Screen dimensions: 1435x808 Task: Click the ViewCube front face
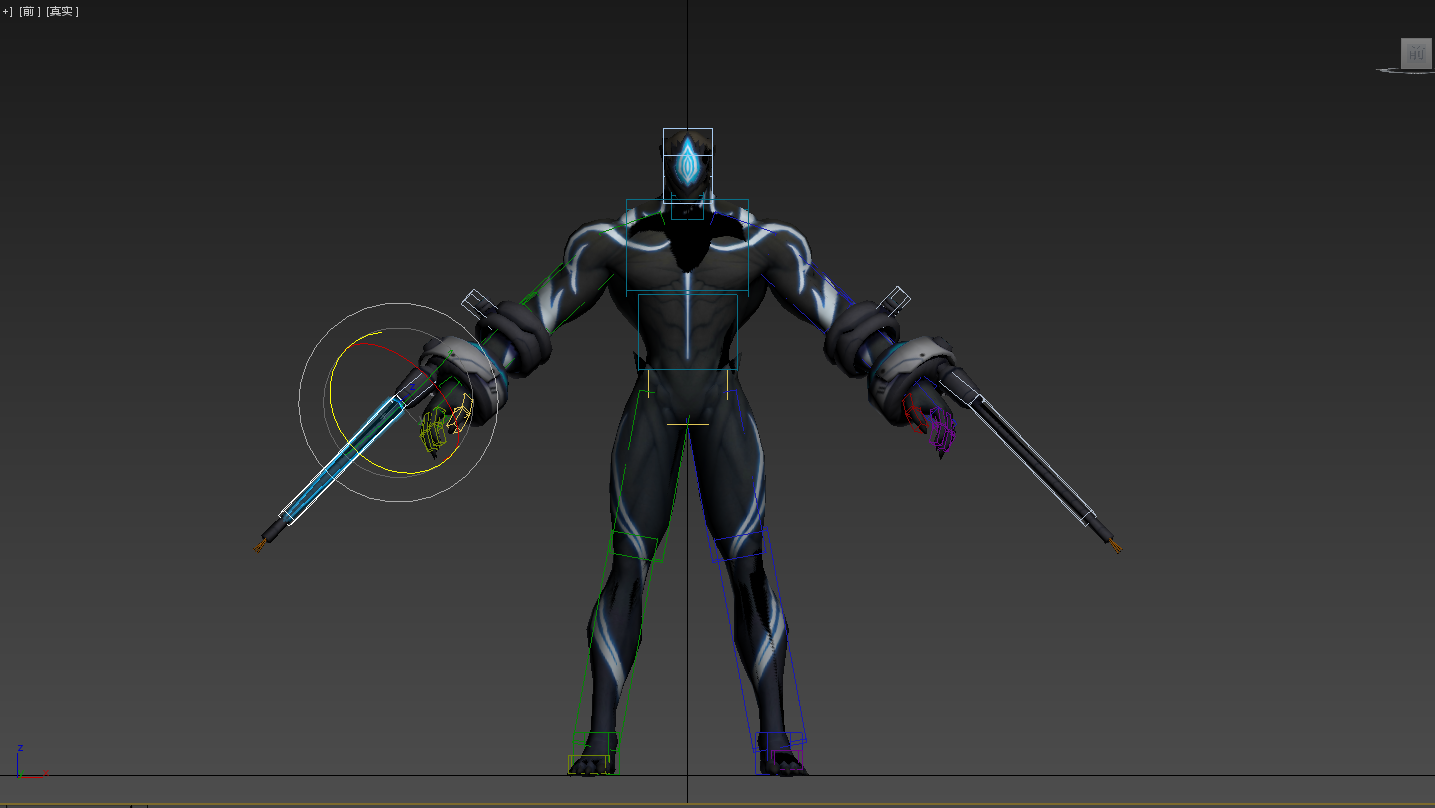click(x=1415, y=54)
